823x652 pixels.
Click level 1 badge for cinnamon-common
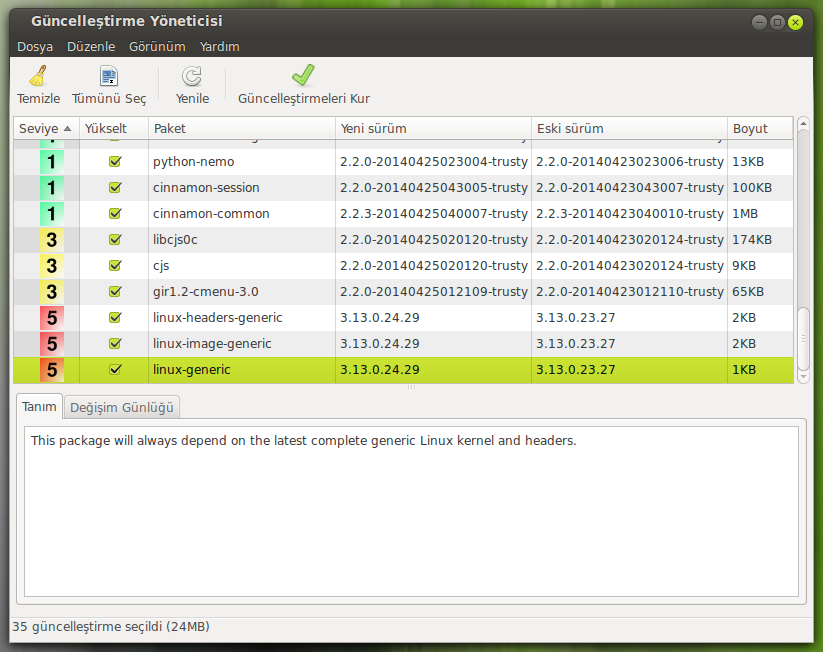point(51,214)
